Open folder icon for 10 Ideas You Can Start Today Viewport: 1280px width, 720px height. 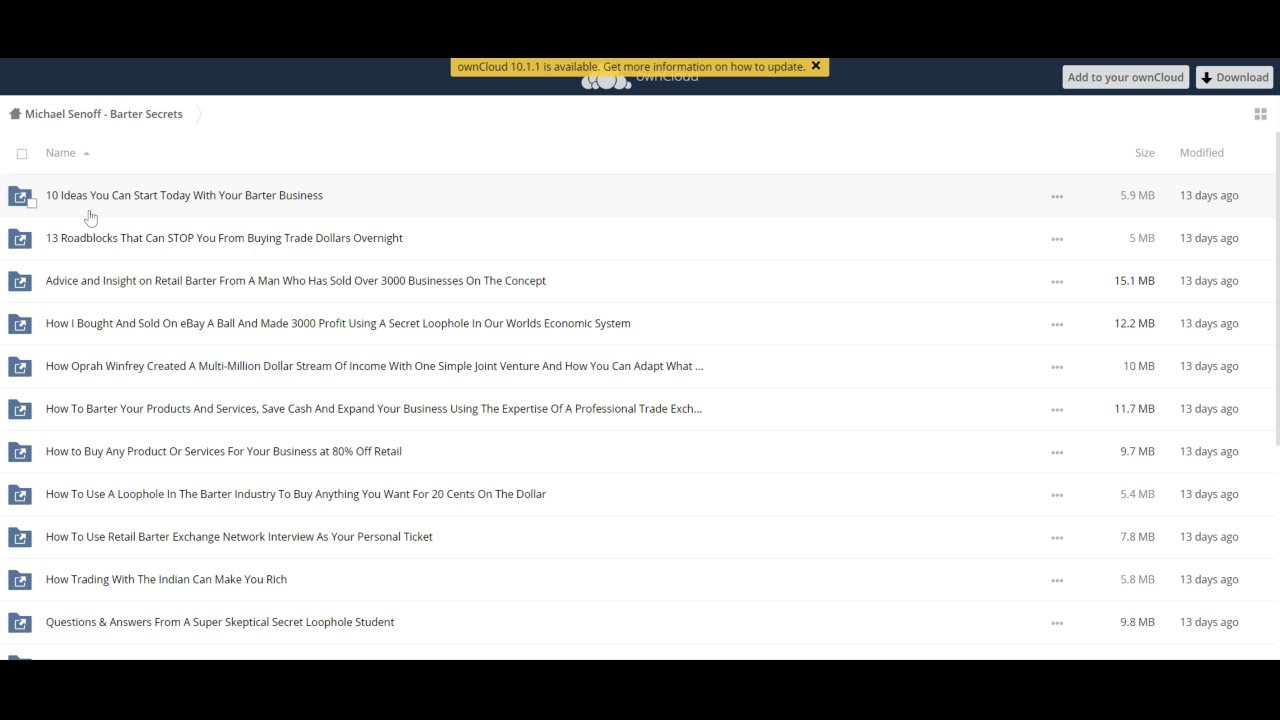point(20,196)
